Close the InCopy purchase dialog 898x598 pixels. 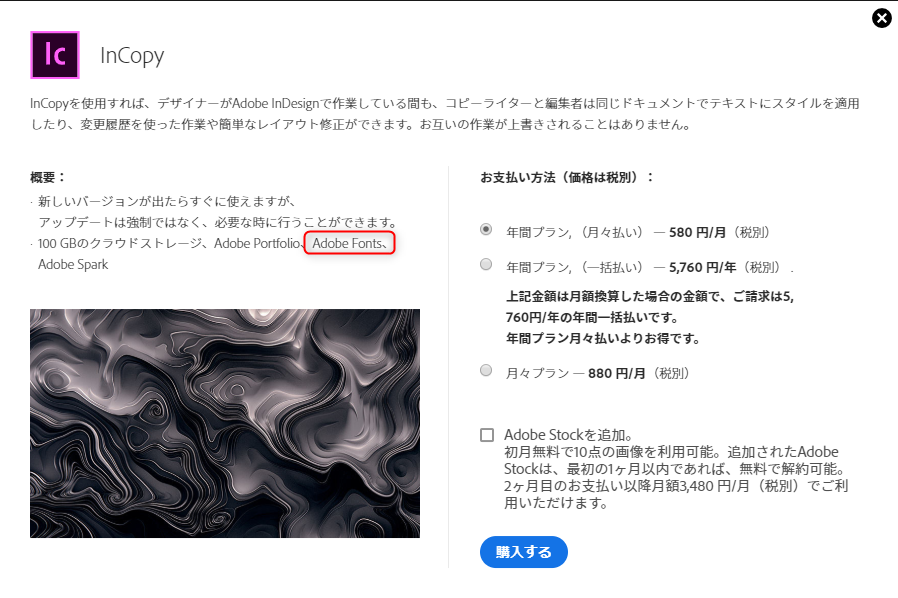click(x=881, y=18)
